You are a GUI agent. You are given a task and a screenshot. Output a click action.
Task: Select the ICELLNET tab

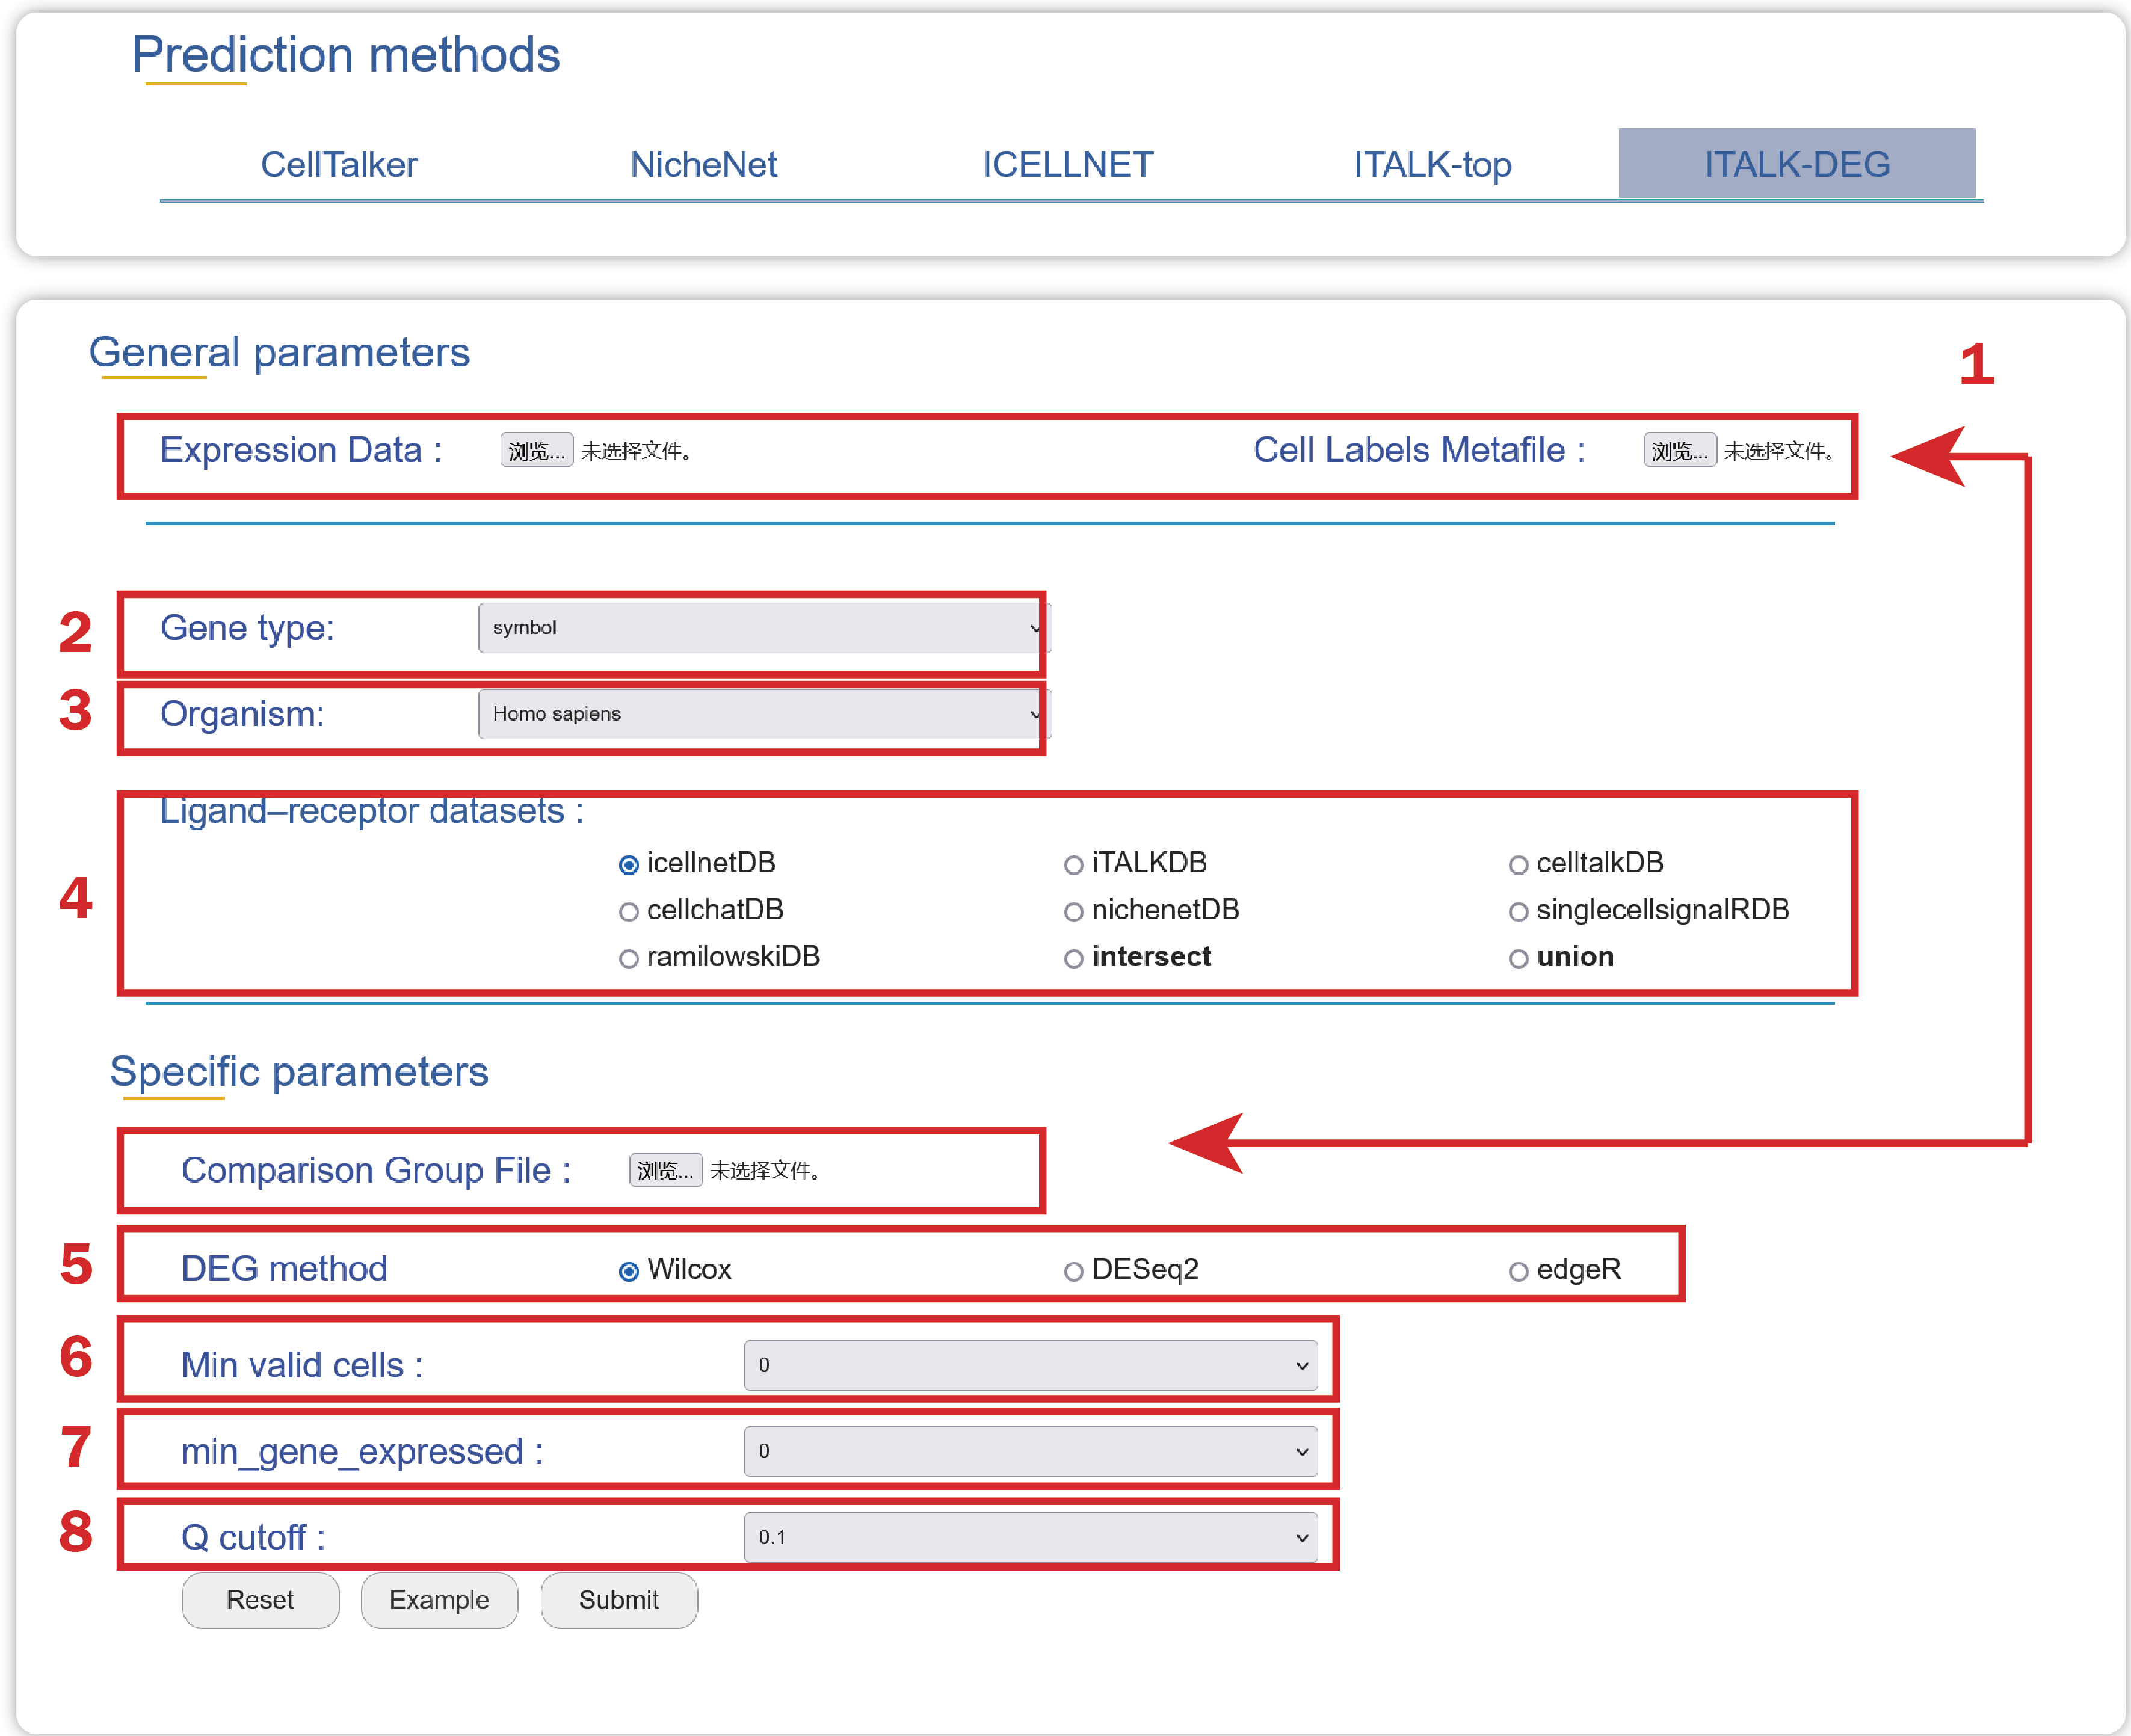tap(1067, 164)
